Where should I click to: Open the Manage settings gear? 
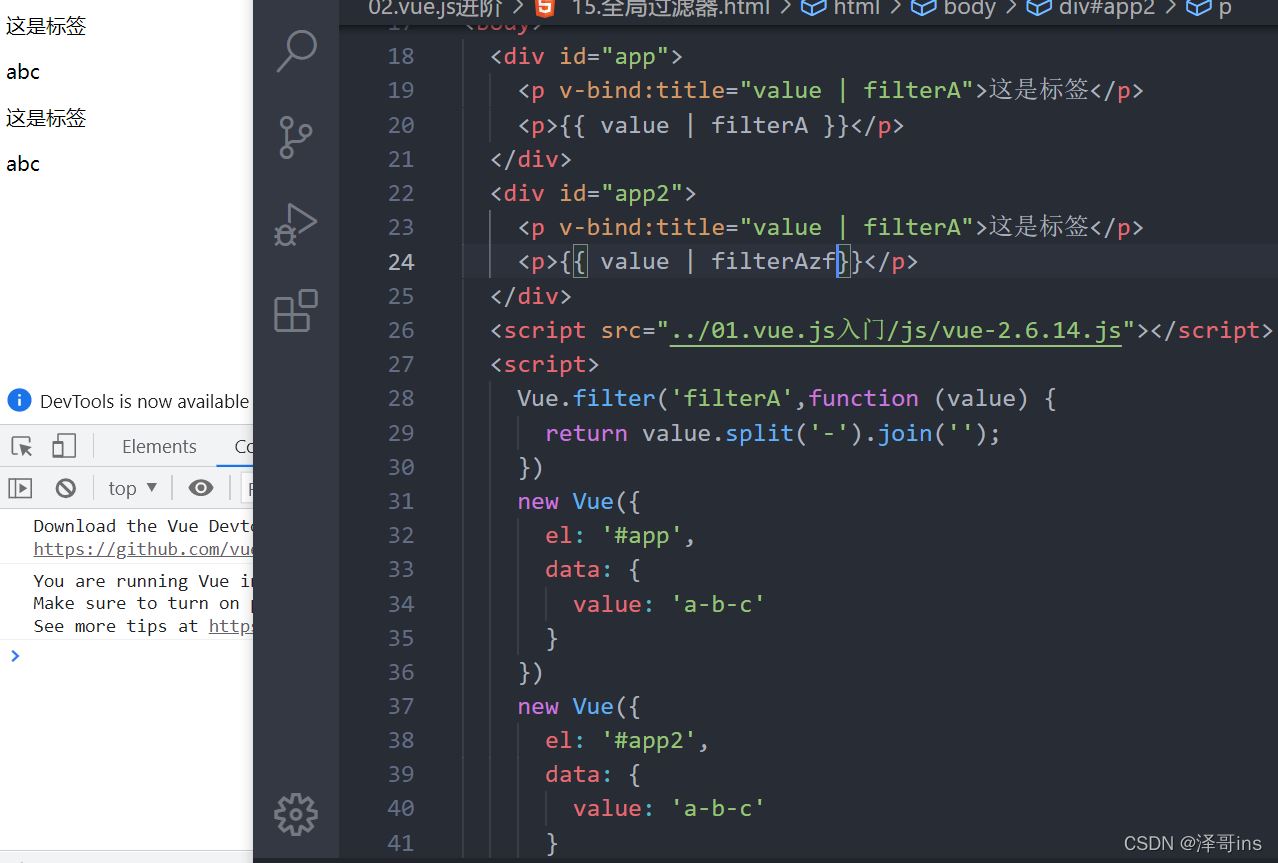point(296,814)
